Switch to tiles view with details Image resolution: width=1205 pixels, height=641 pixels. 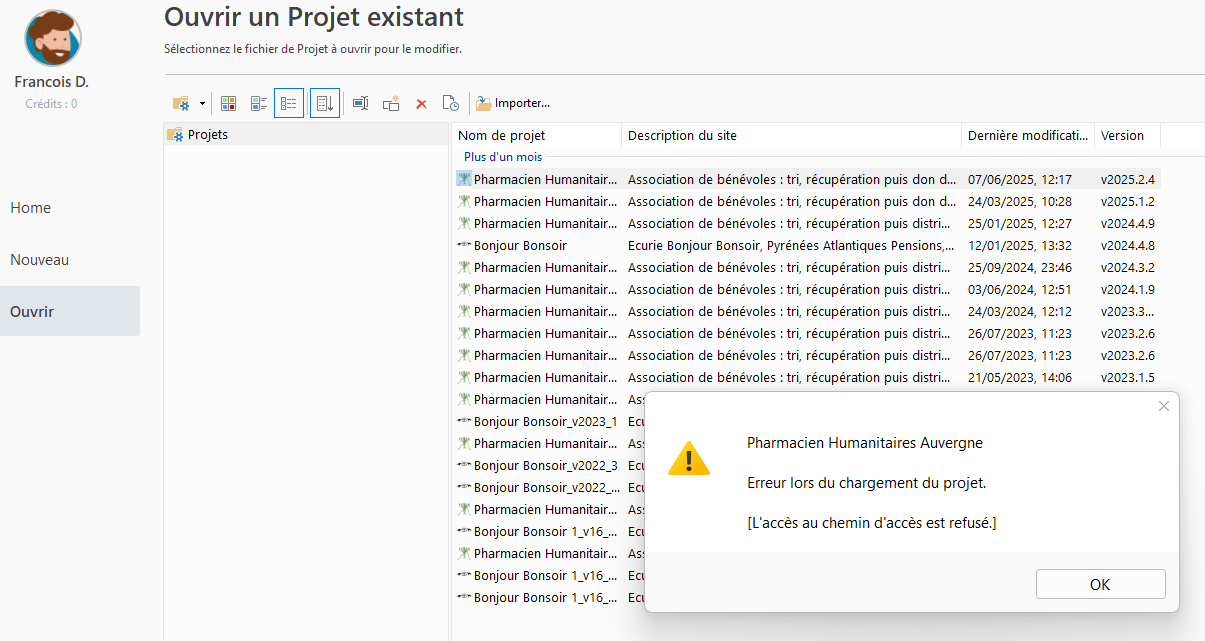click(259, 103)
